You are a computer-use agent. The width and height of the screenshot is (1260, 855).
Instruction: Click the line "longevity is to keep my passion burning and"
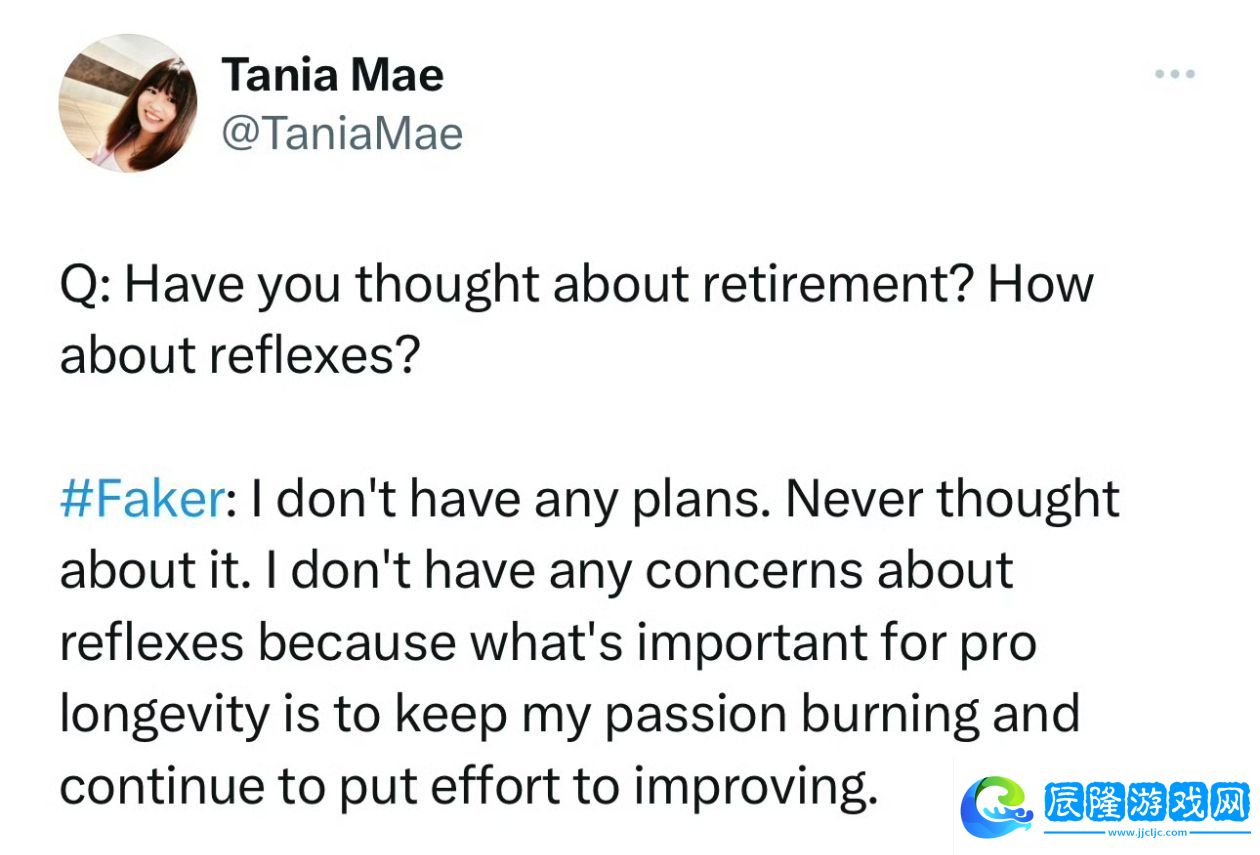[x=570, y=715]
